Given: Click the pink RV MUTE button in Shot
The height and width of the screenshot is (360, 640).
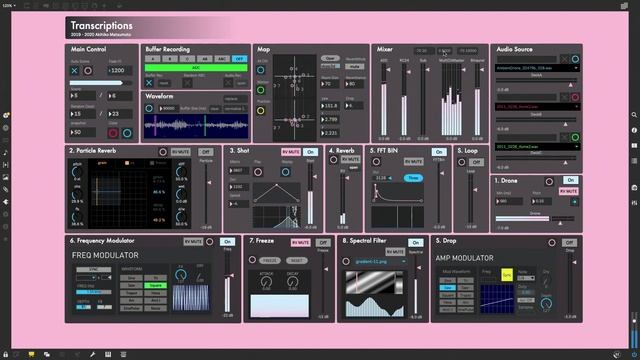Looking at the screenshot, I should [291, 152].
